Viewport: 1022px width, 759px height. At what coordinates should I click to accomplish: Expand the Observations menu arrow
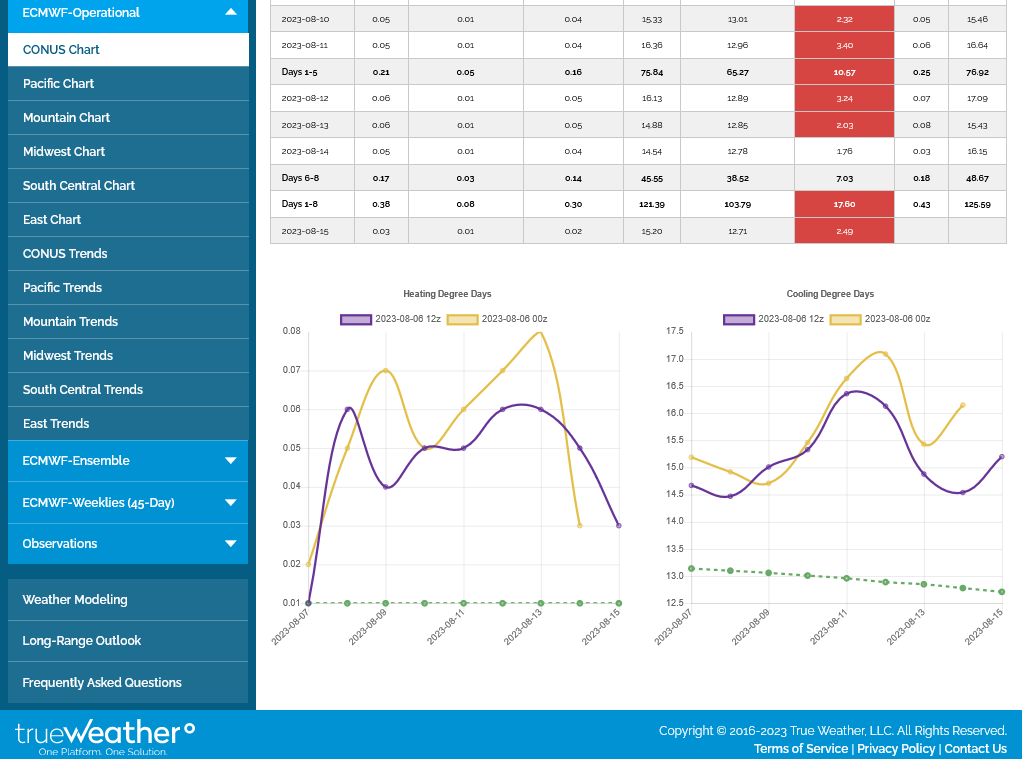point(231,544)
